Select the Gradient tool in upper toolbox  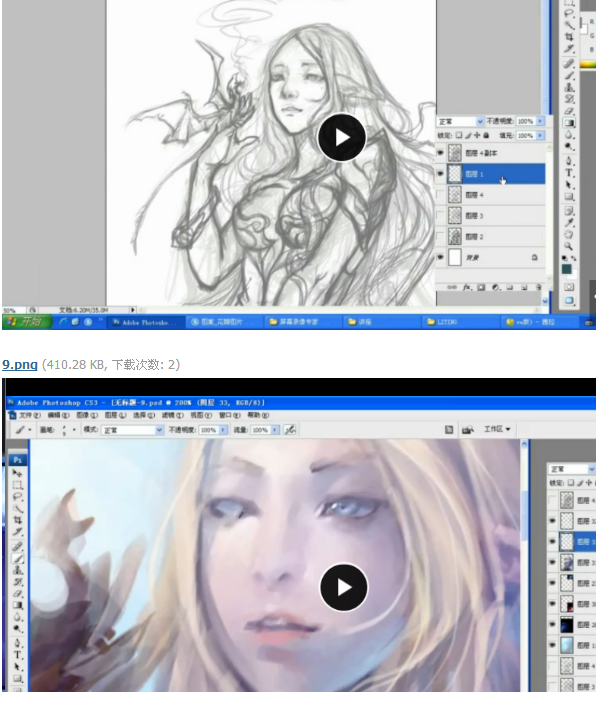(569, 123)
